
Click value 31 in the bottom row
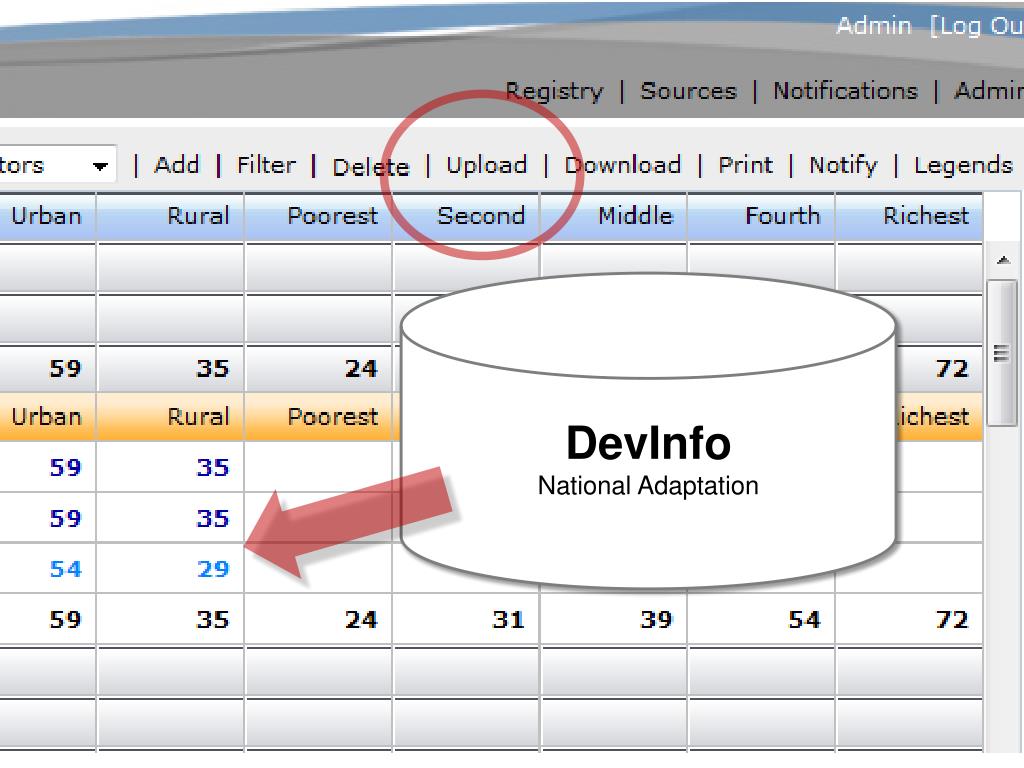point(509,620)
